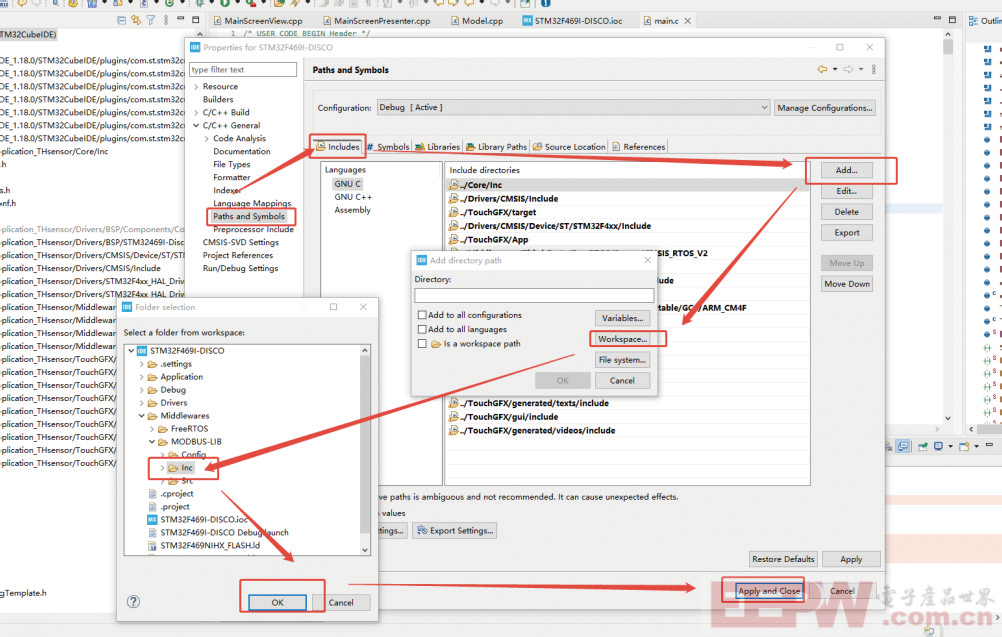Click the STM32F469NIHX_FLASH.ld file icon
The image size is (1002, 637).
(152, 546)
